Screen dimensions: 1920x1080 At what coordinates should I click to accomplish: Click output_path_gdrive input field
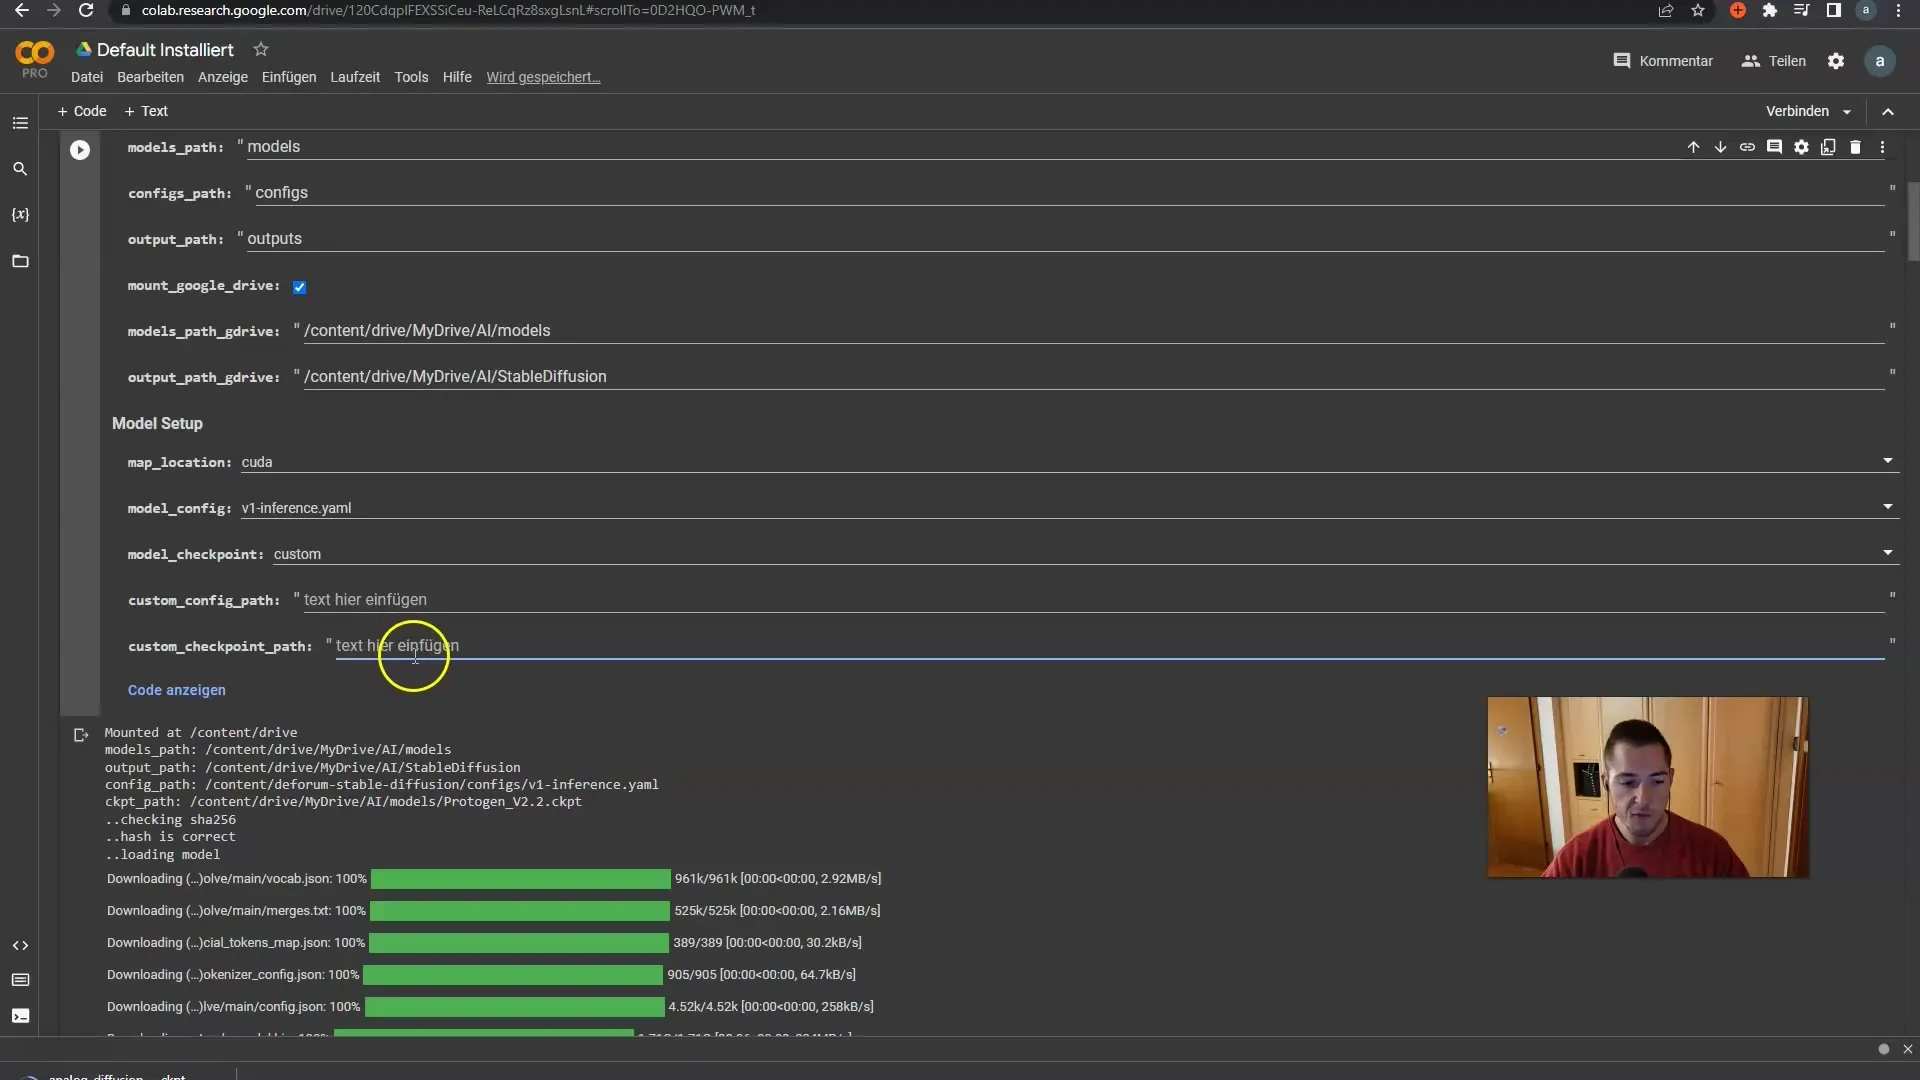[x=1093, y=377]
